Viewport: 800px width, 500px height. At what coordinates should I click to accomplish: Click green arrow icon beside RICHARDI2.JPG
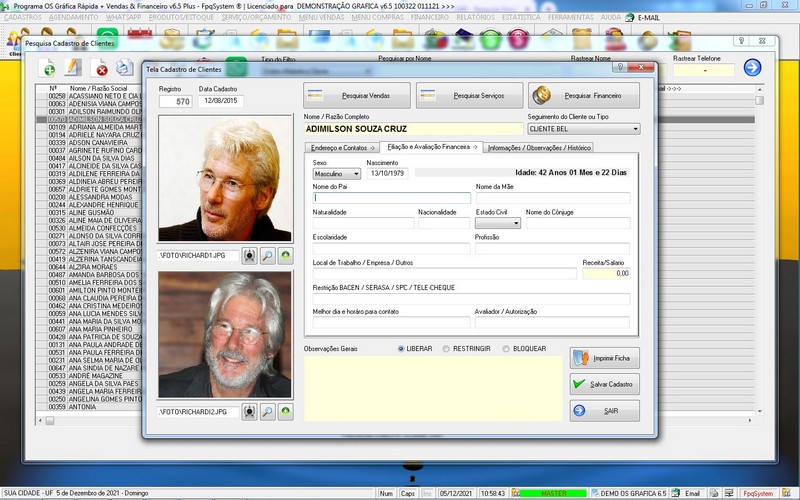(286, 412)
